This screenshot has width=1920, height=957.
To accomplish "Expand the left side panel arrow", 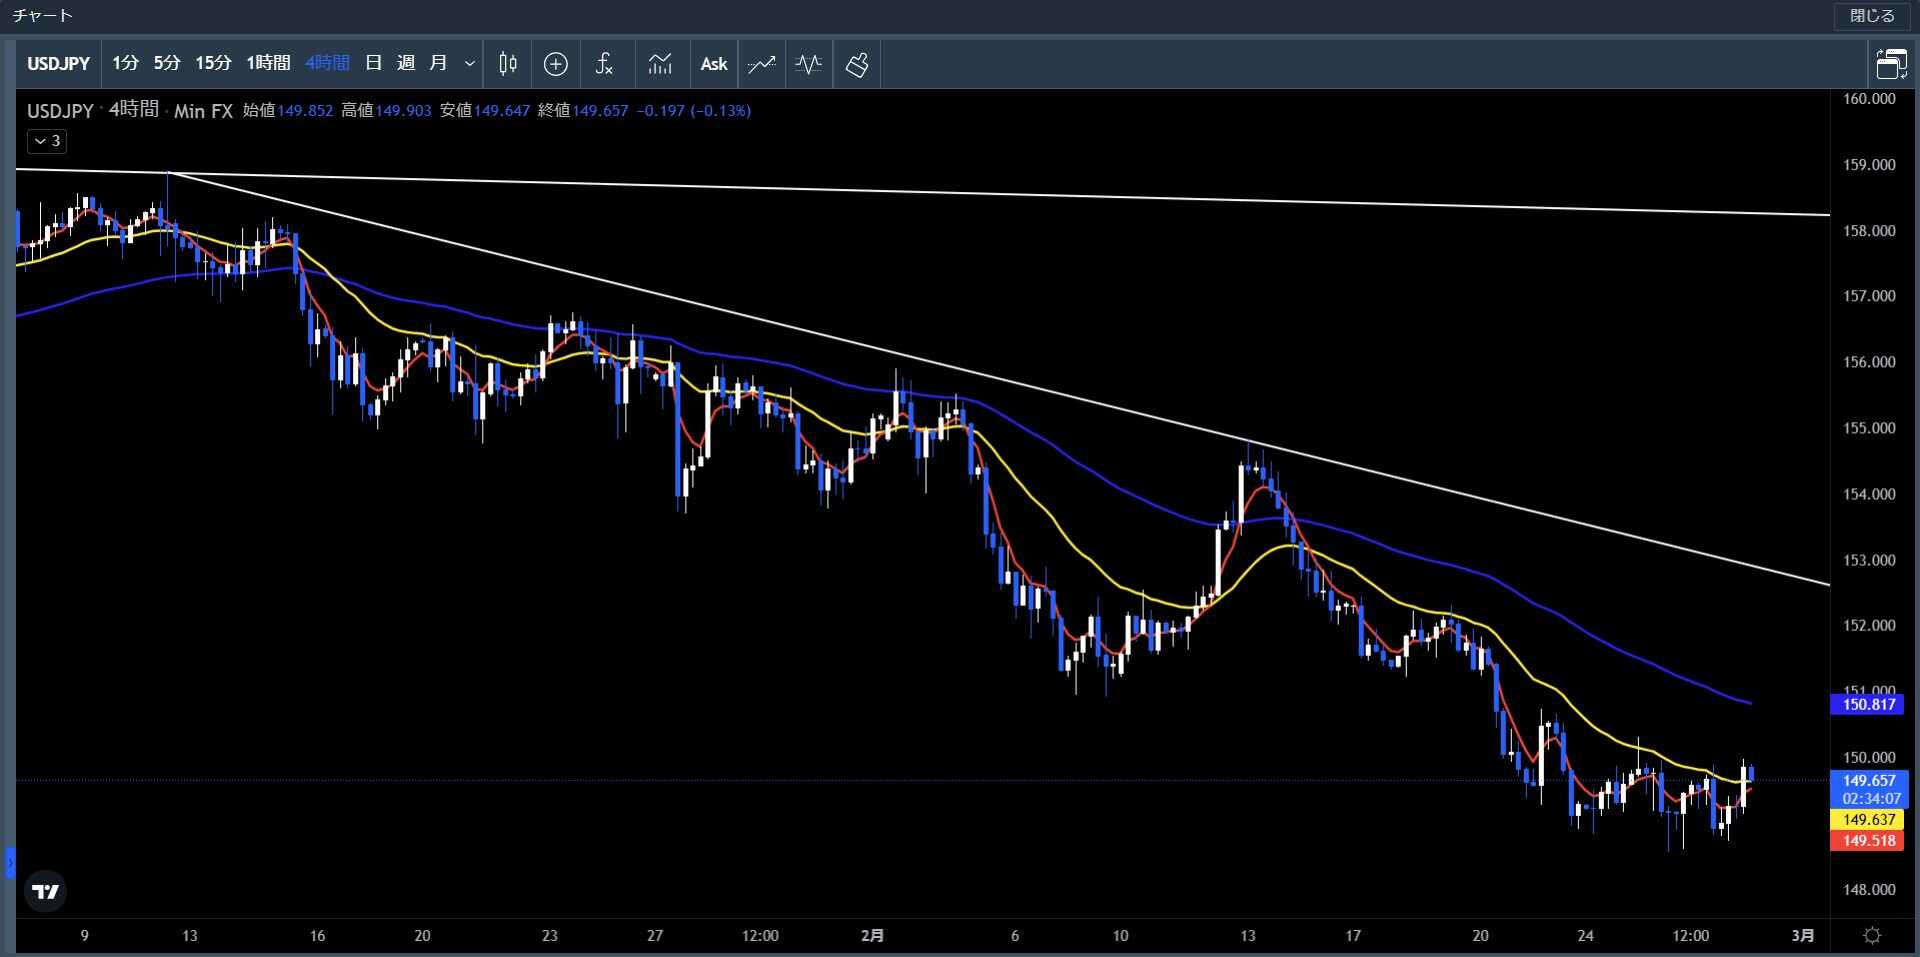I will 10,862.
